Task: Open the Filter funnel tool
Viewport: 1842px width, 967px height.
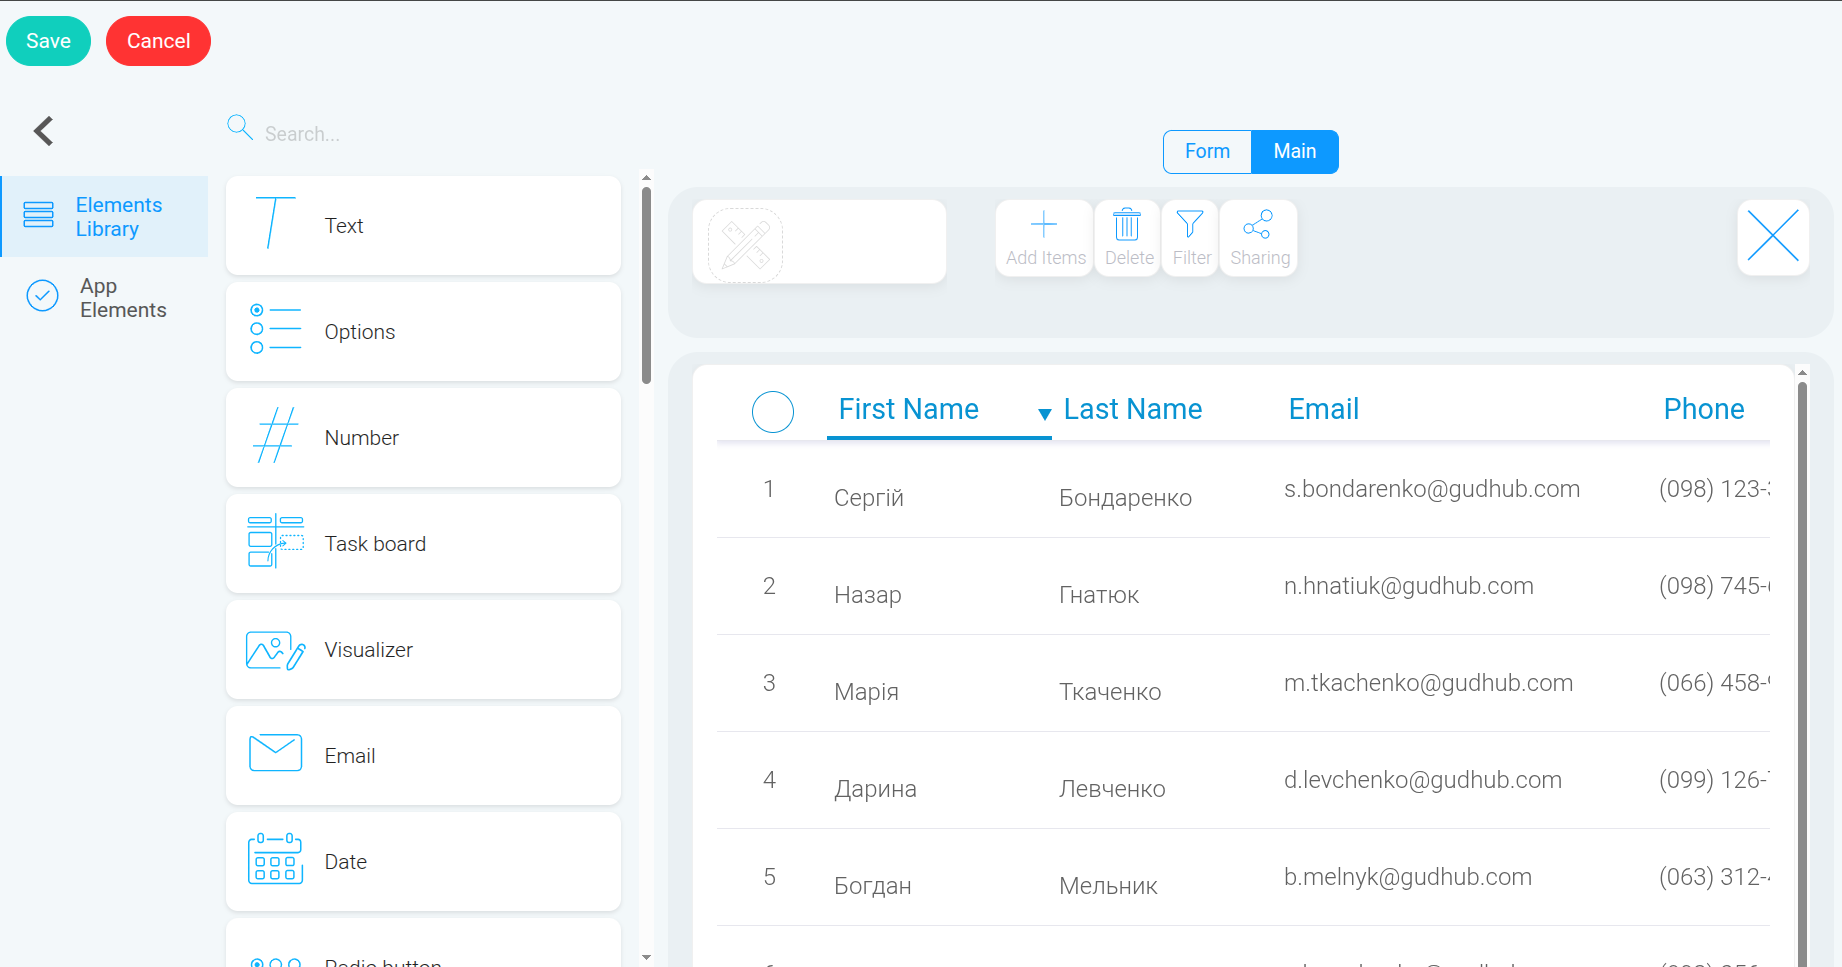Action: pyautogui.click(x=1190, y=224)
